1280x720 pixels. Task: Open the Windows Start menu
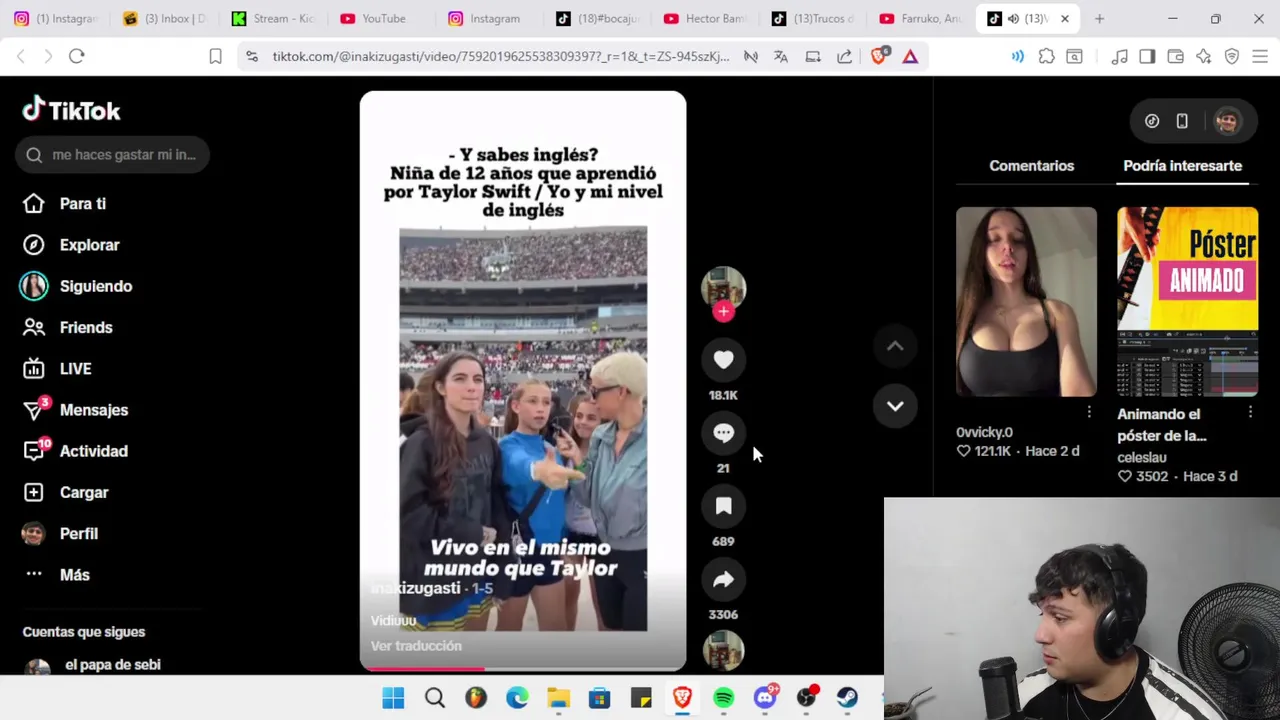coord(393,698)
